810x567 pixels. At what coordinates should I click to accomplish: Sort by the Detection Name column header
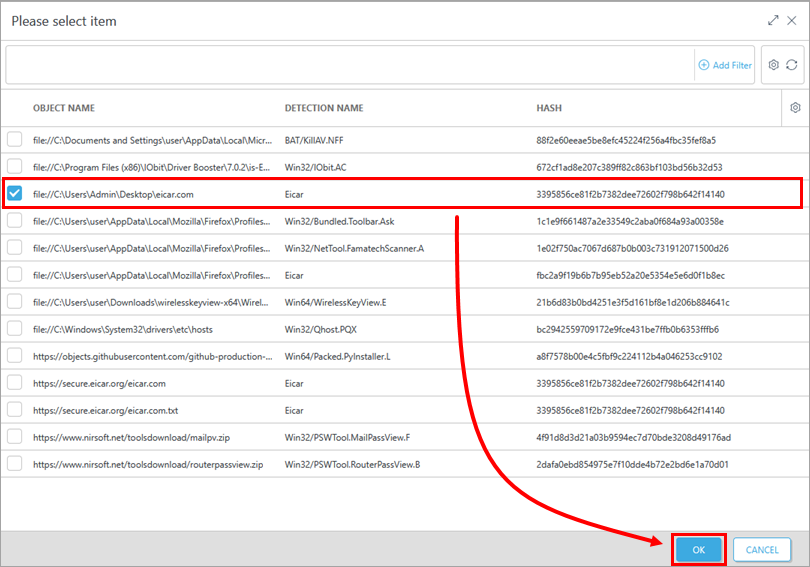coord(324,108)
